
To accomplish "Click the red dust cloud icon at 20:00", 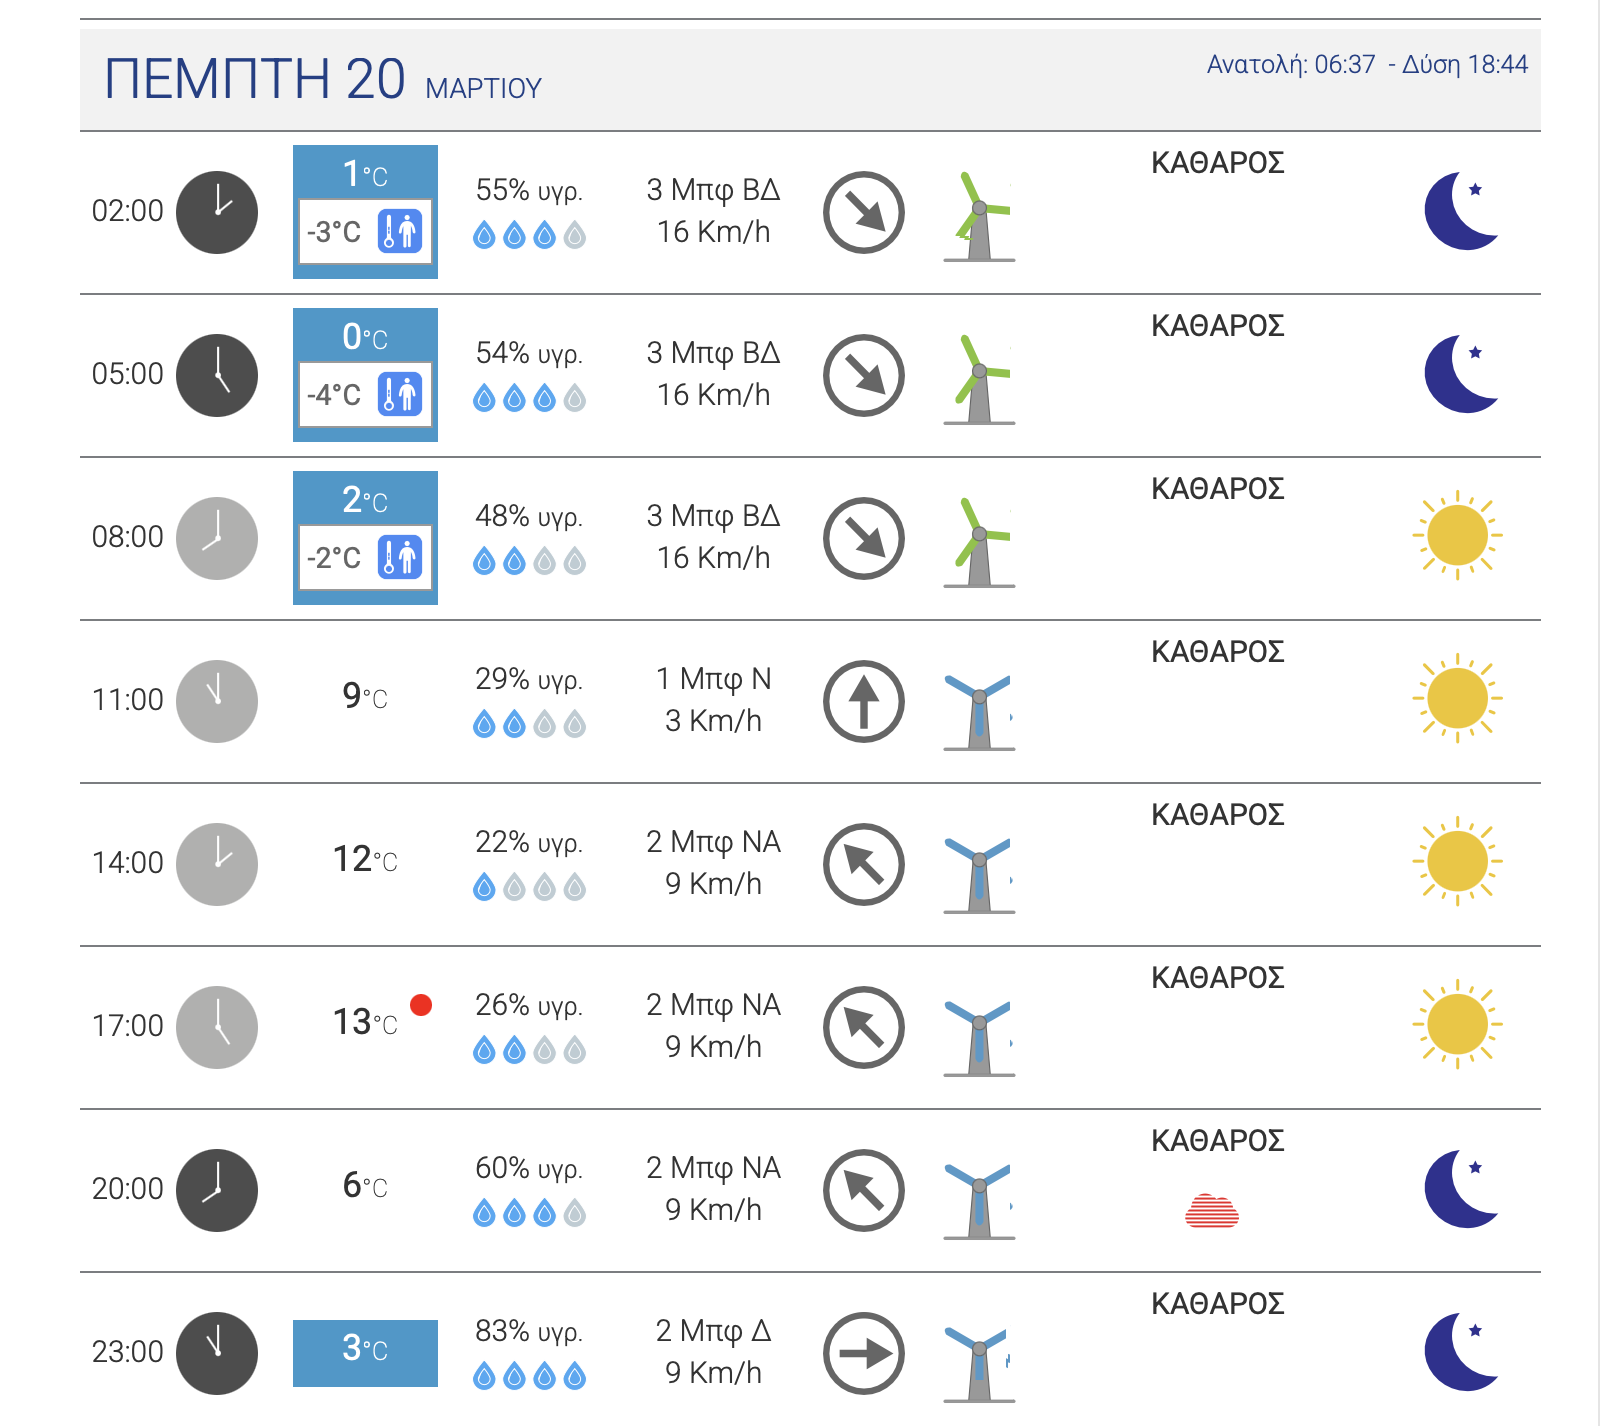I will (1212, 1210).
